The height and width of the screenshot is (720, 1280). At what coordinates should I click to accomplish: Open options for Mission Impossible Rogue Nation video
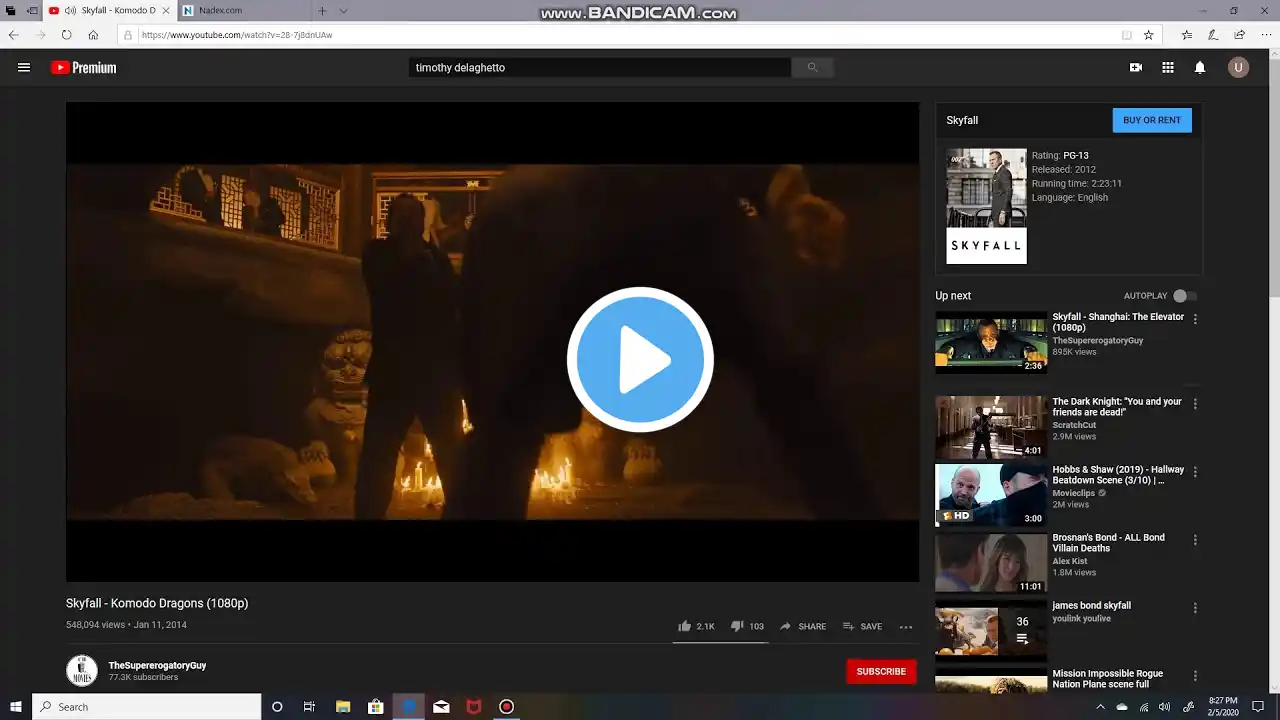(1195, 676)
